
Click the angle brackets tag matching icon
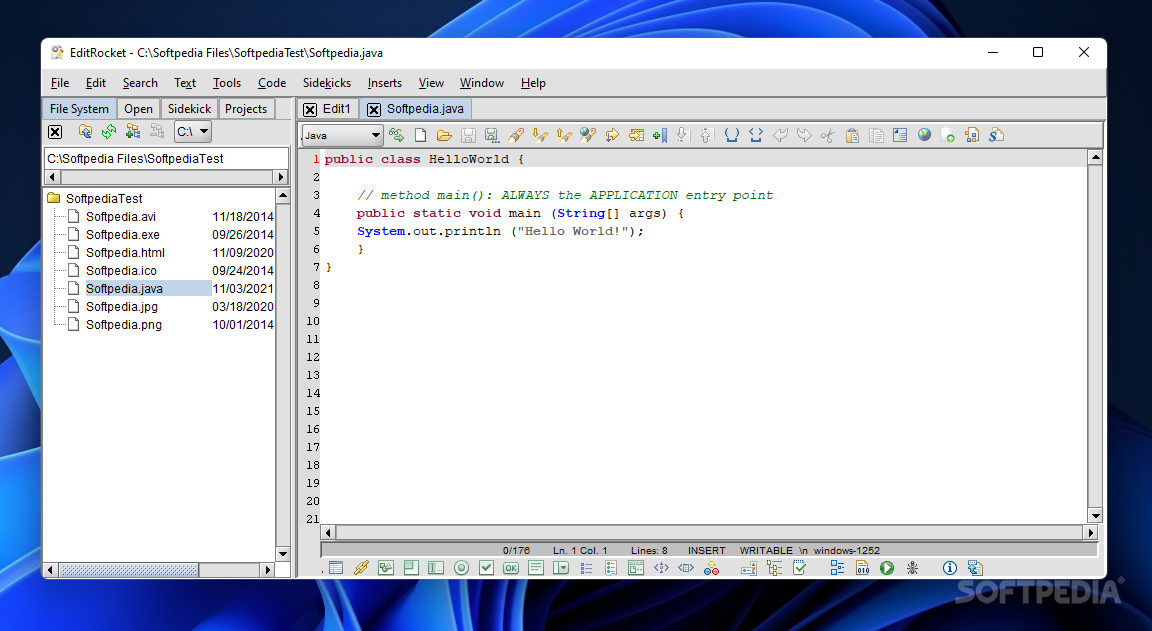[756, 135]
